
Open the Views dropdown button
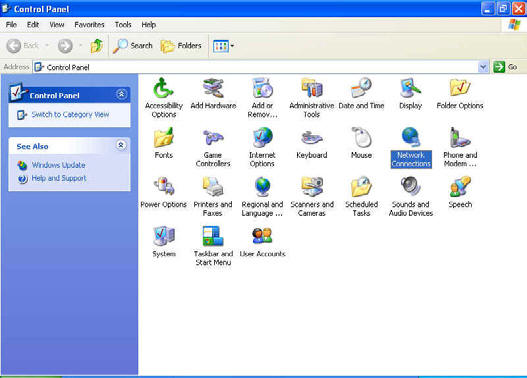(224, 46)
